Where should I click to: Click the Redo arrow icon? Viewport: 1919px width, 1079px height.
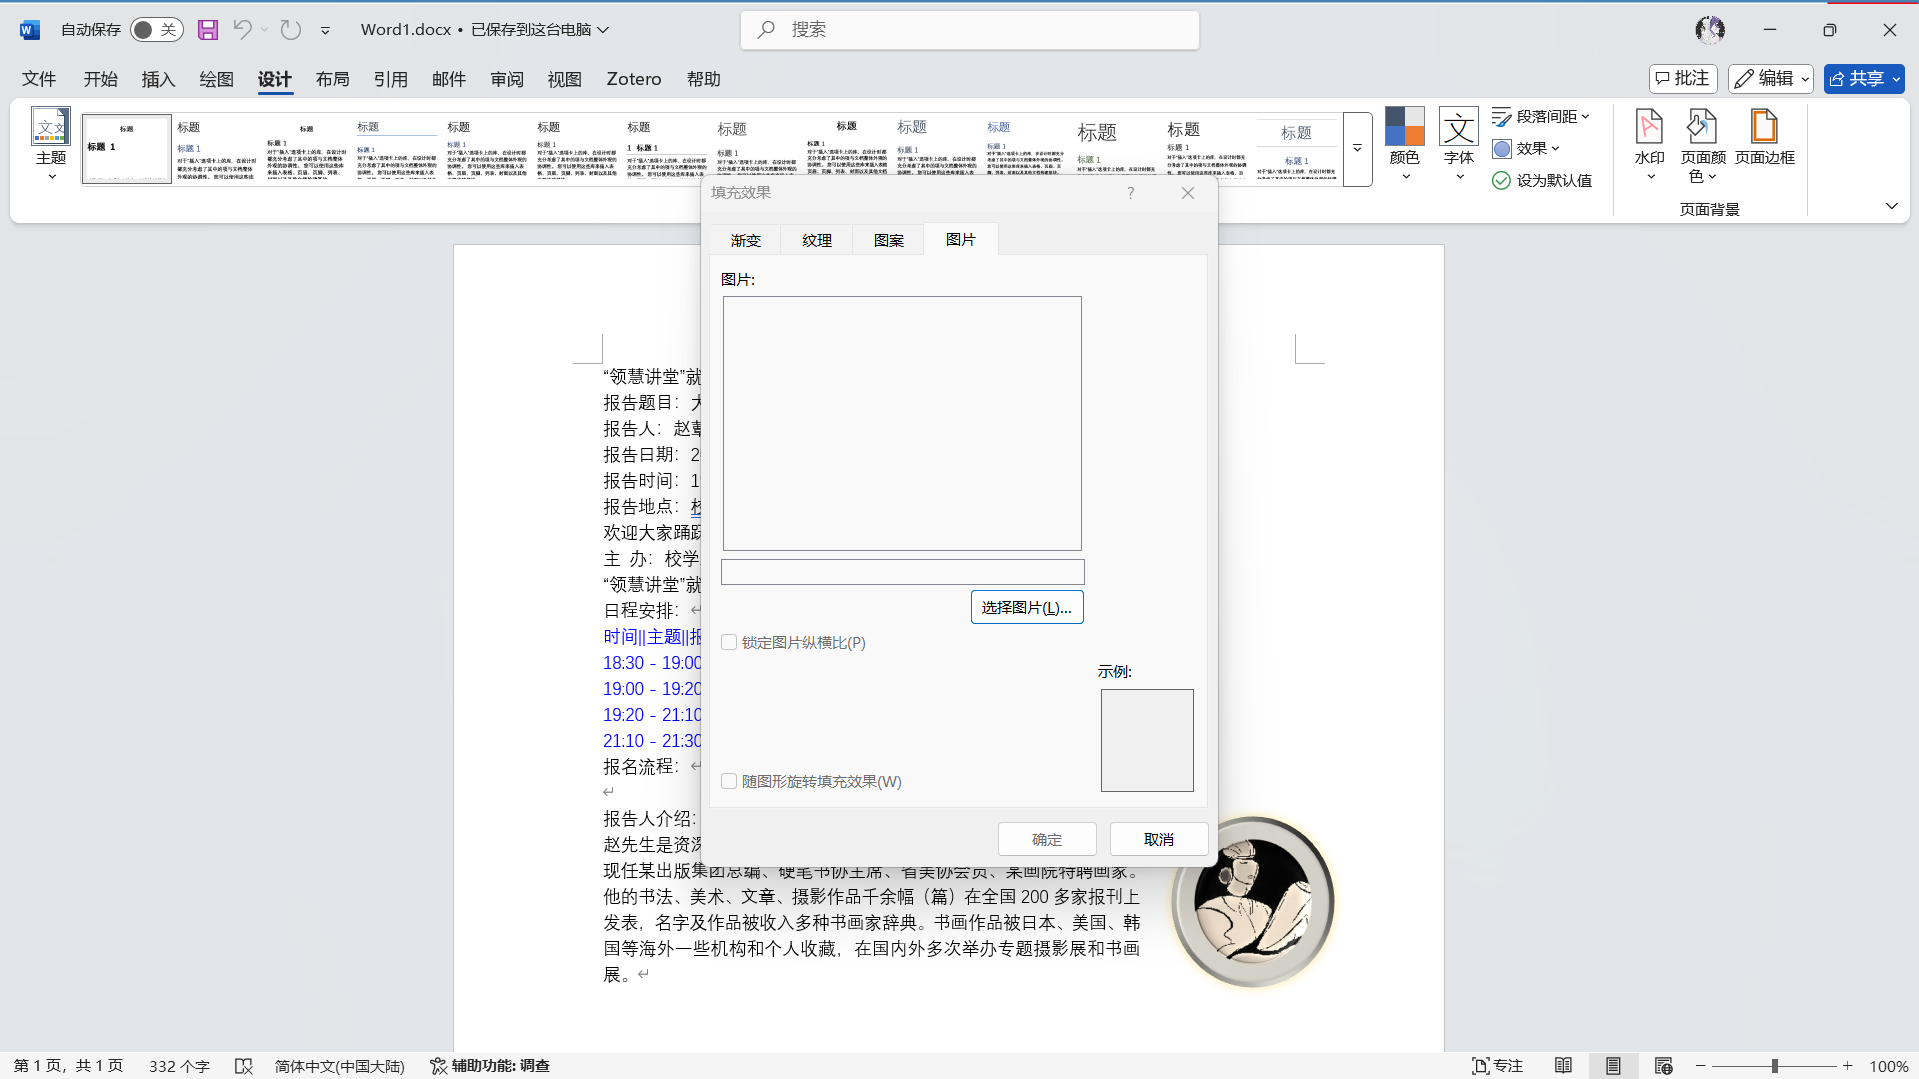pyautogui.click(x=291, y=30)
